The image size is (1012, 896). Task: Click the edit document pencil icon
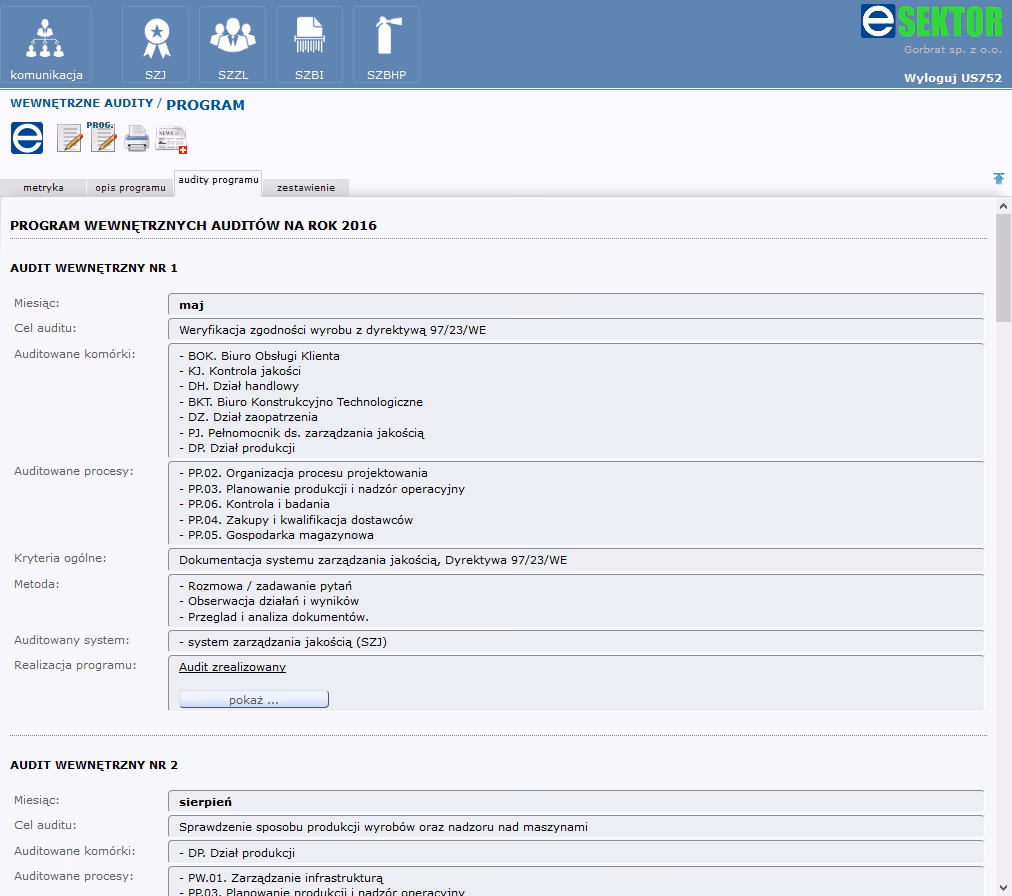[69, 138]
